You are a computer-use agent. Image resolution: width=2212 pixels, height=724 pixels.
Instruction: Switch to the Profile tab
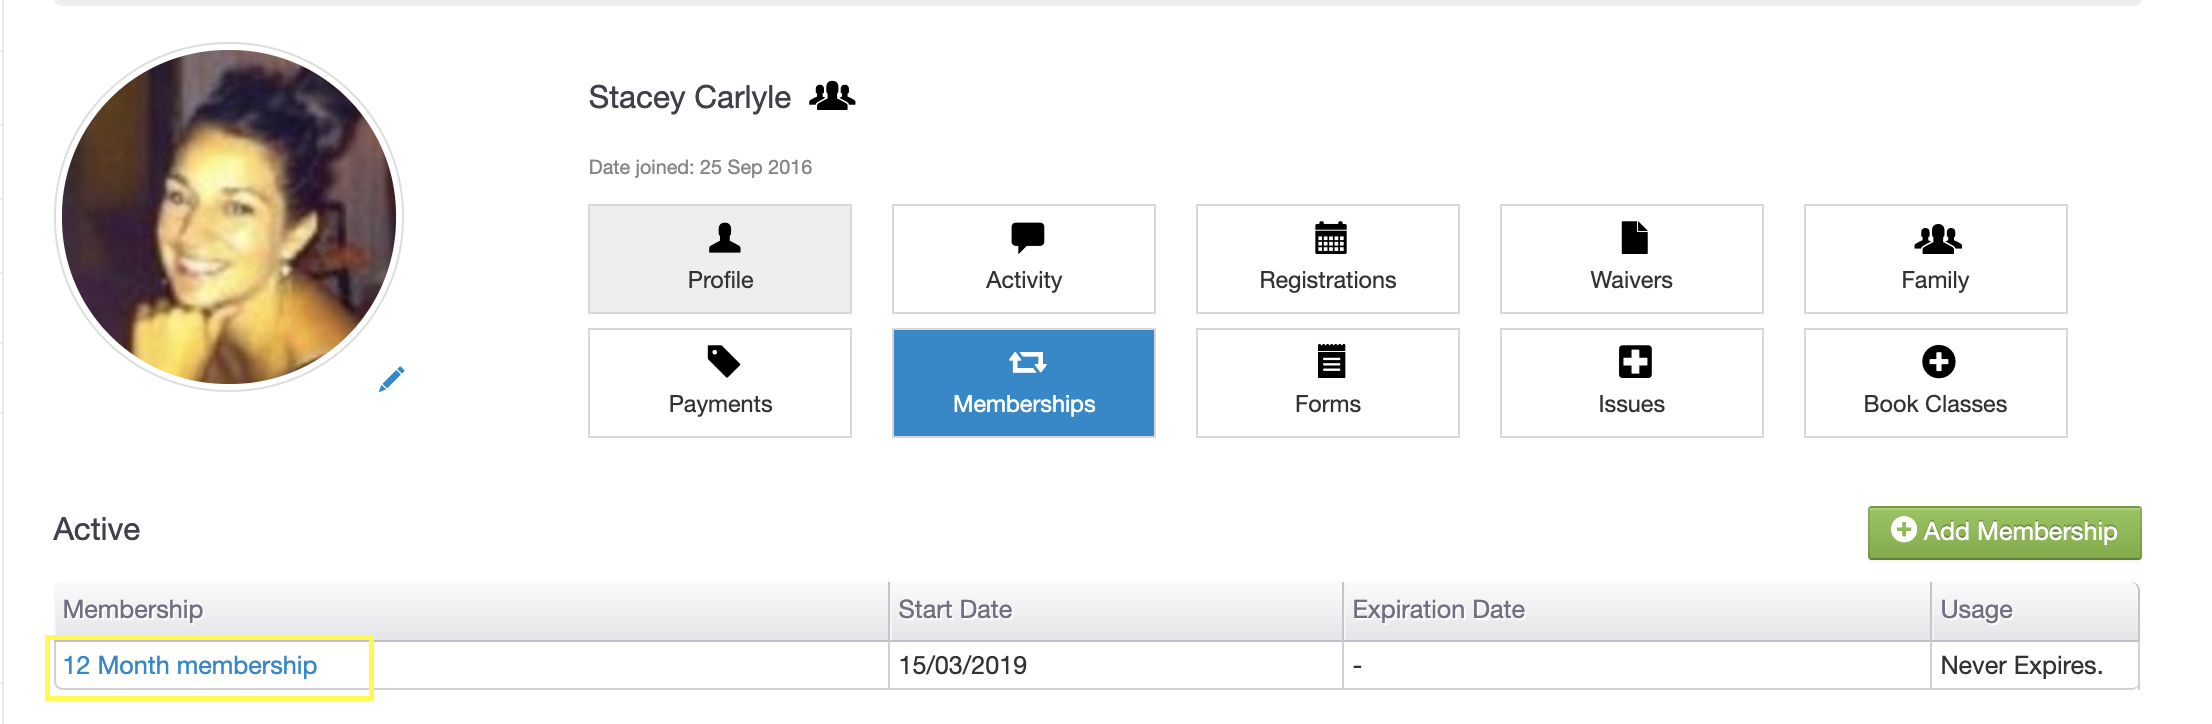(x=720, y=259)
